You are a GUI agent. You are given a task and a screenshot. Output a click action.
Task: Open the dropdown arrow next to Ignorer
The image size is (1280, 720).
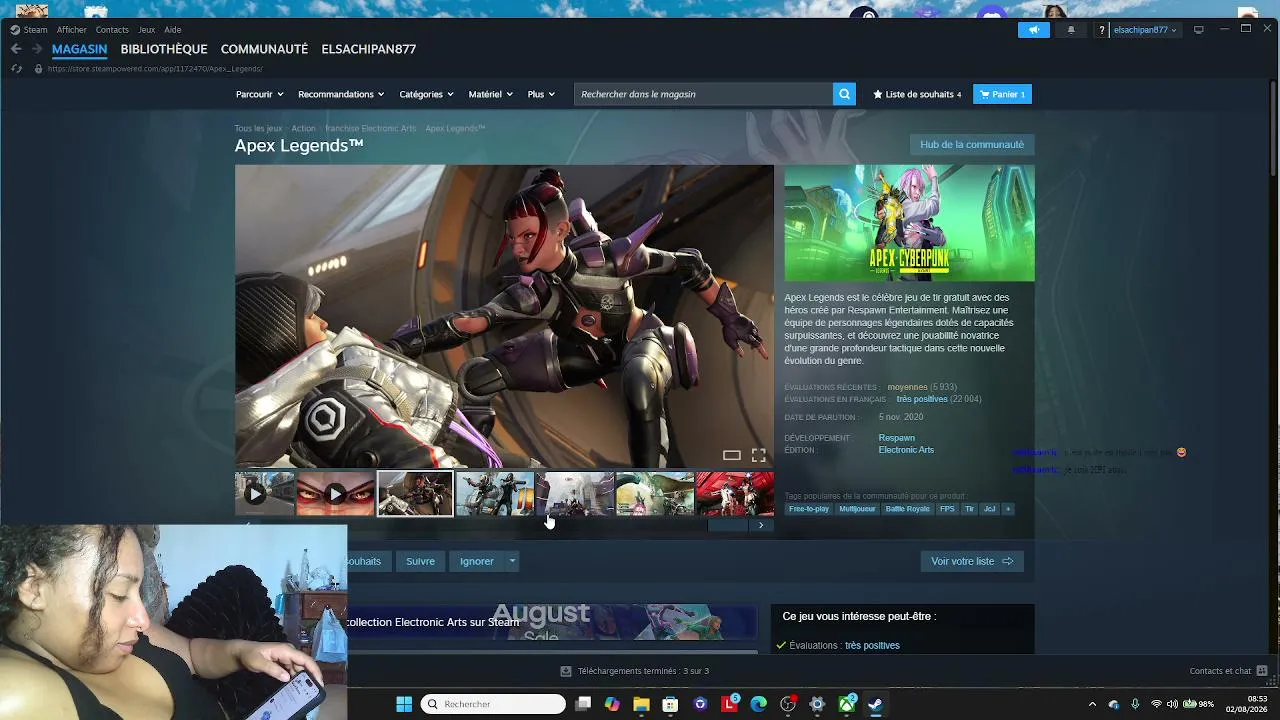coord(512,561)
